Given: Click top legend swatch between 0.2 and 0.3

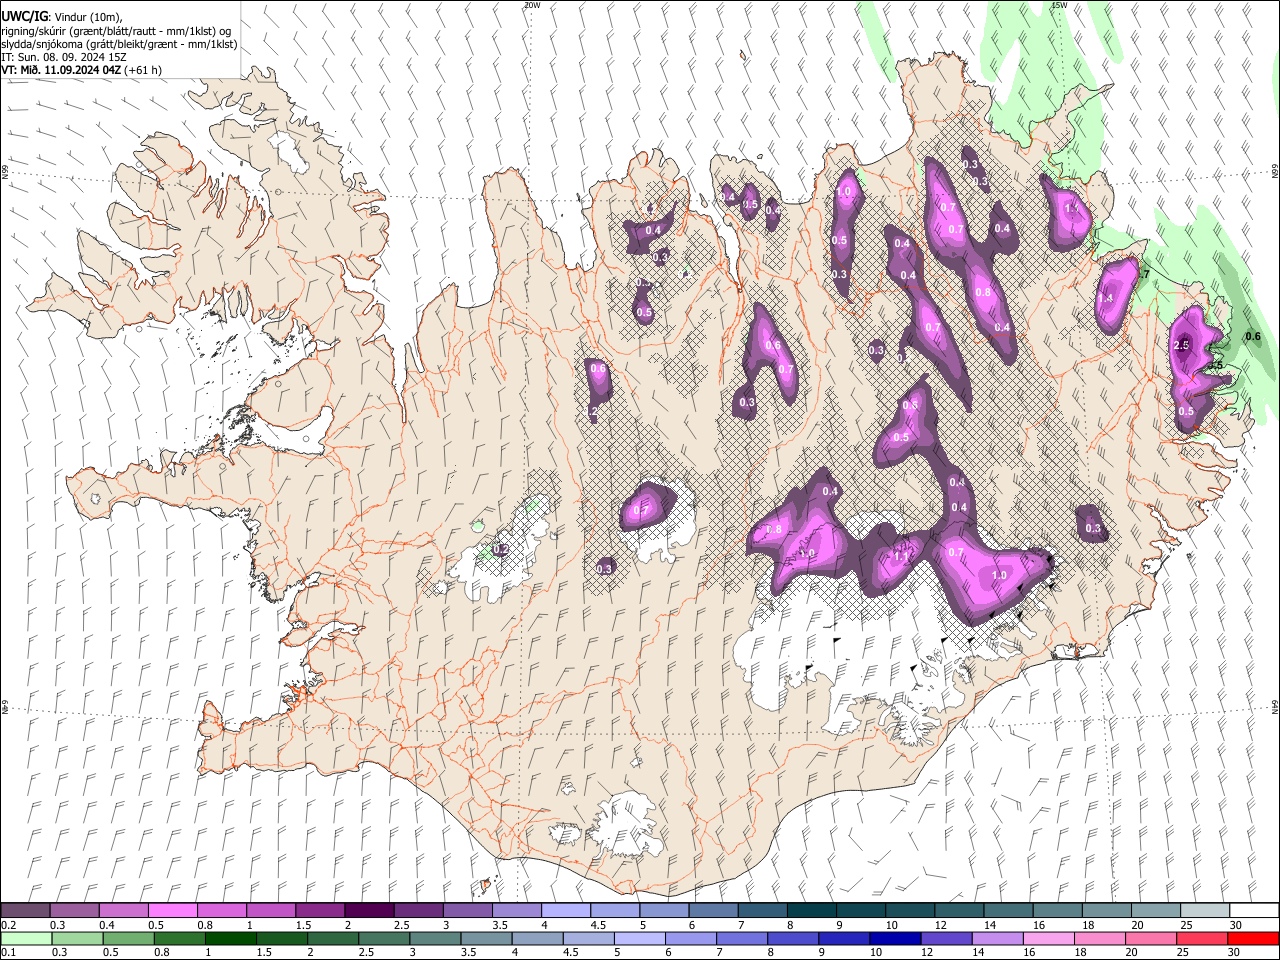Looking at the screenshot, I should pyautogui.click(x=25, y=910).
